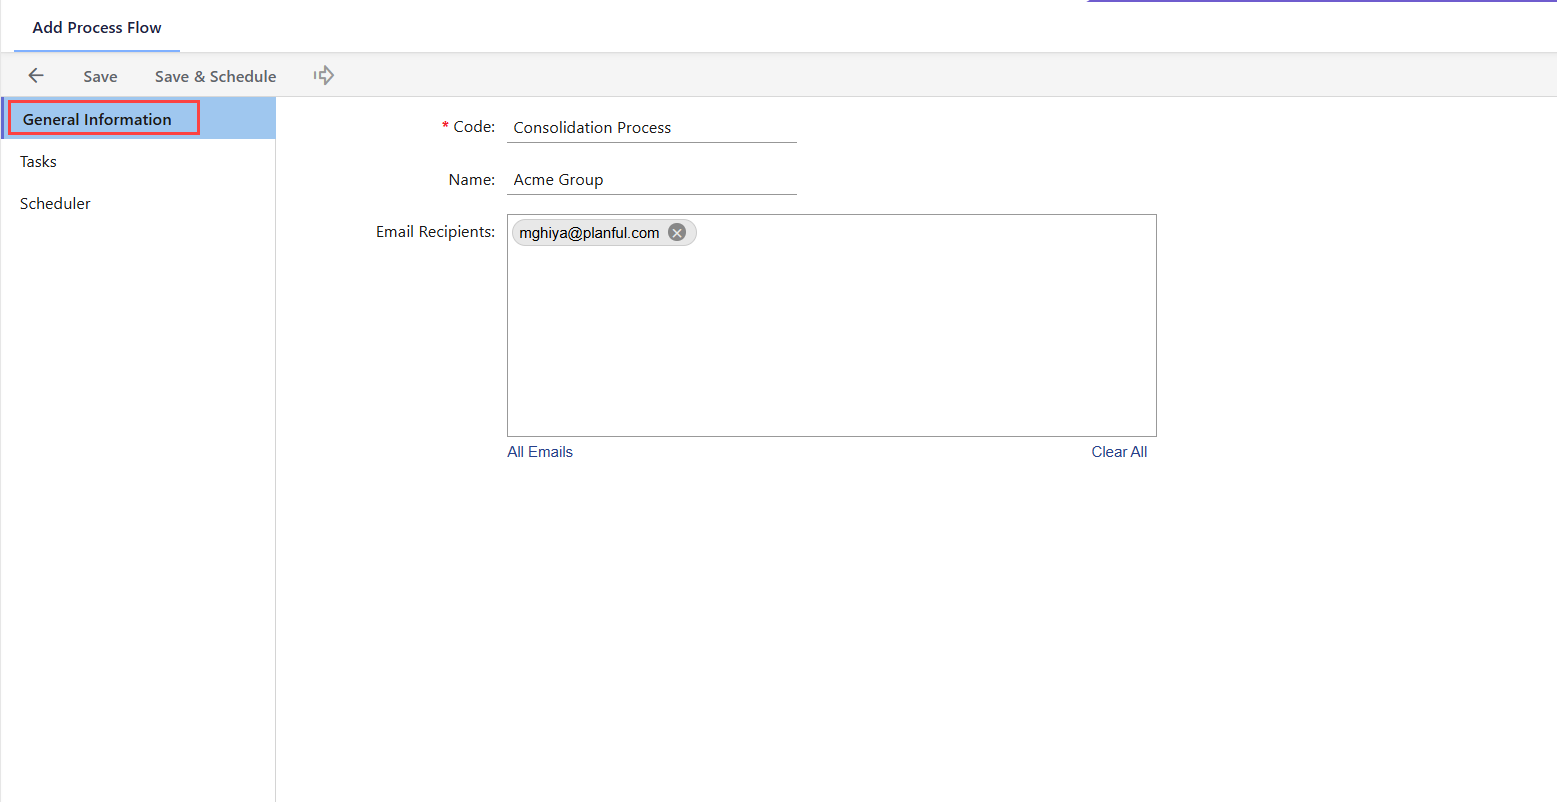Click into the Code input field

[x=652, y=127]
